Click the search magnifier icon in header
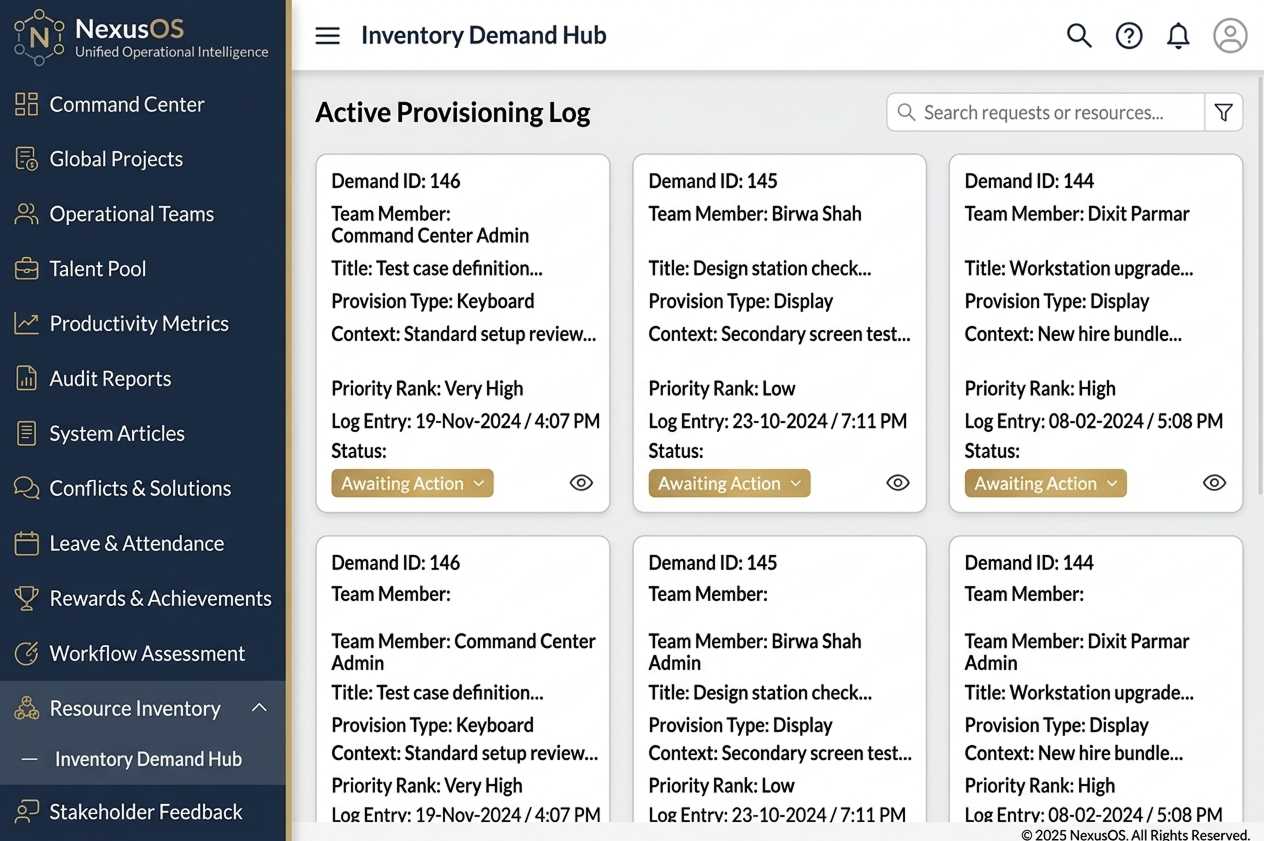 pos(1079,36)
